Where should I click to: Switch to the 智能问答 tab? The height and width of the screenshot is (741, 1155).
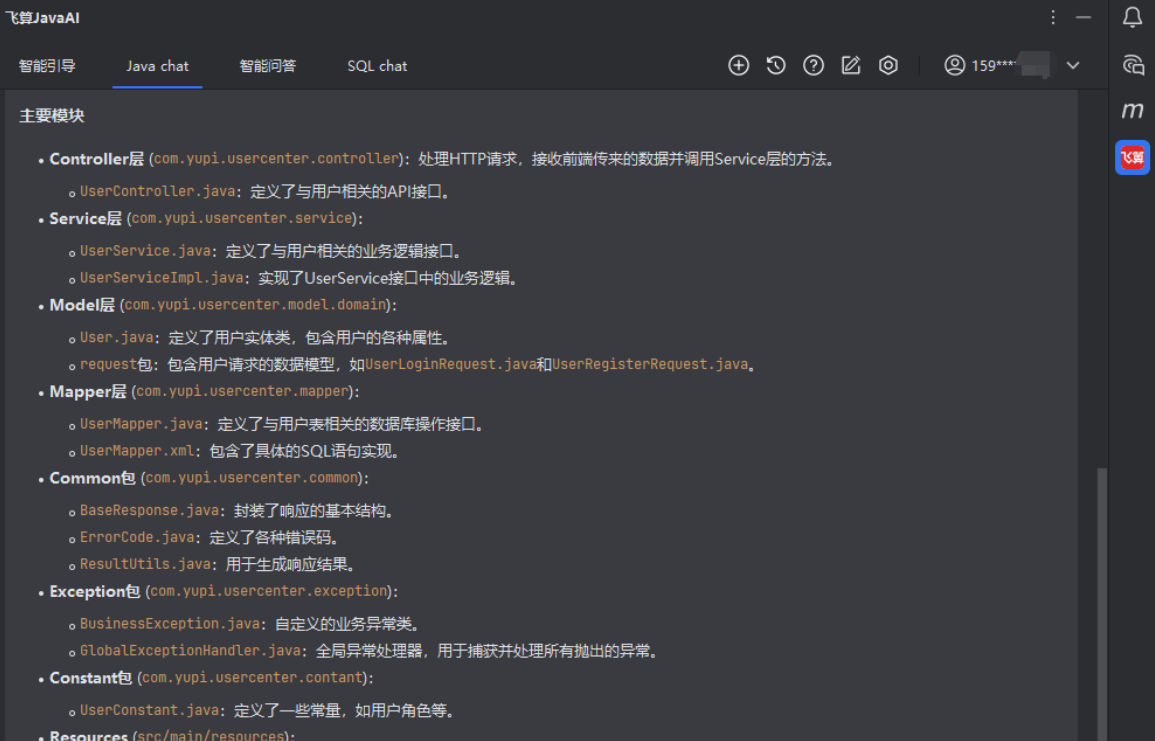click(267, 66)
